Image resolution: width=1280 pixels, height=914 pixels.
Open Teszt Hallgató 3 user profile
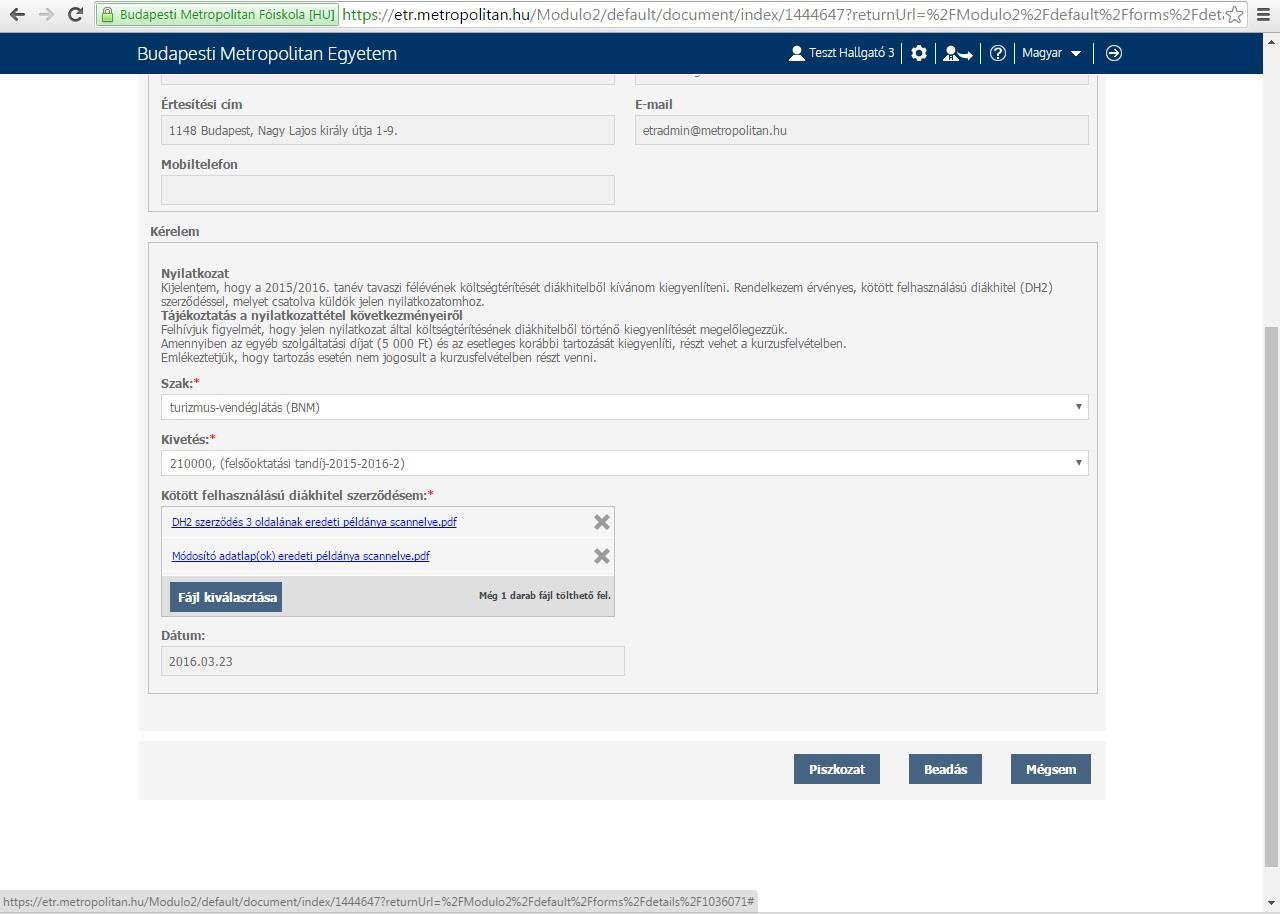tap(841, 53)
